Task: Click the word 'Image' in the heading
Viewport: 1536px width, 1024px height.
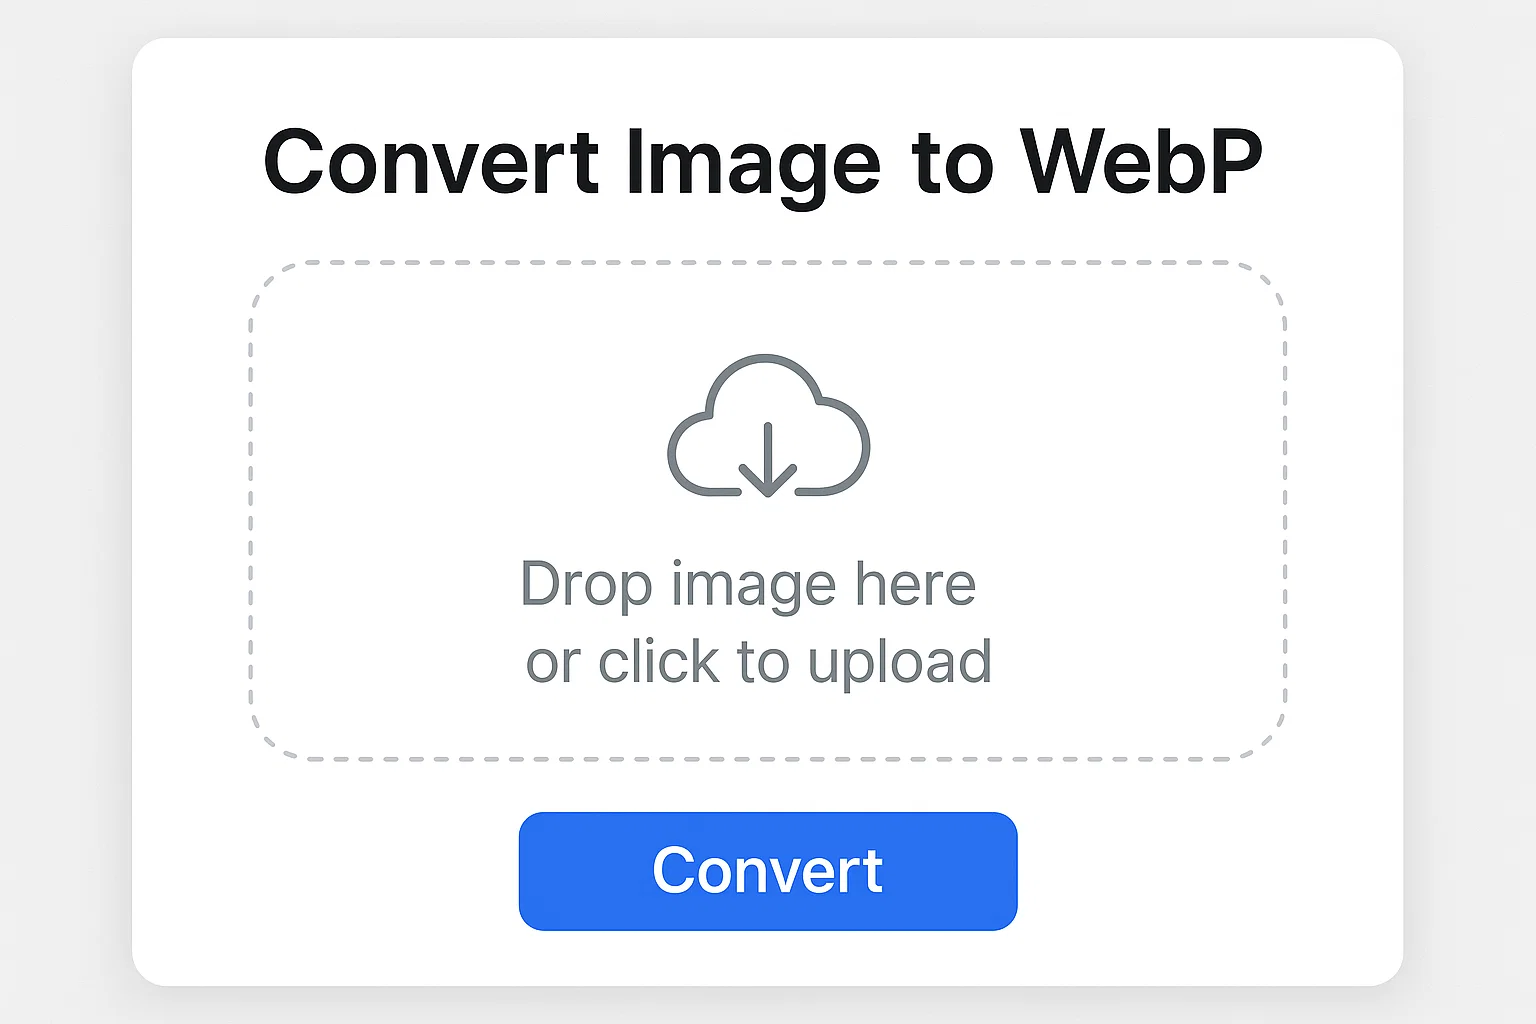Action: tap(753, 166)
